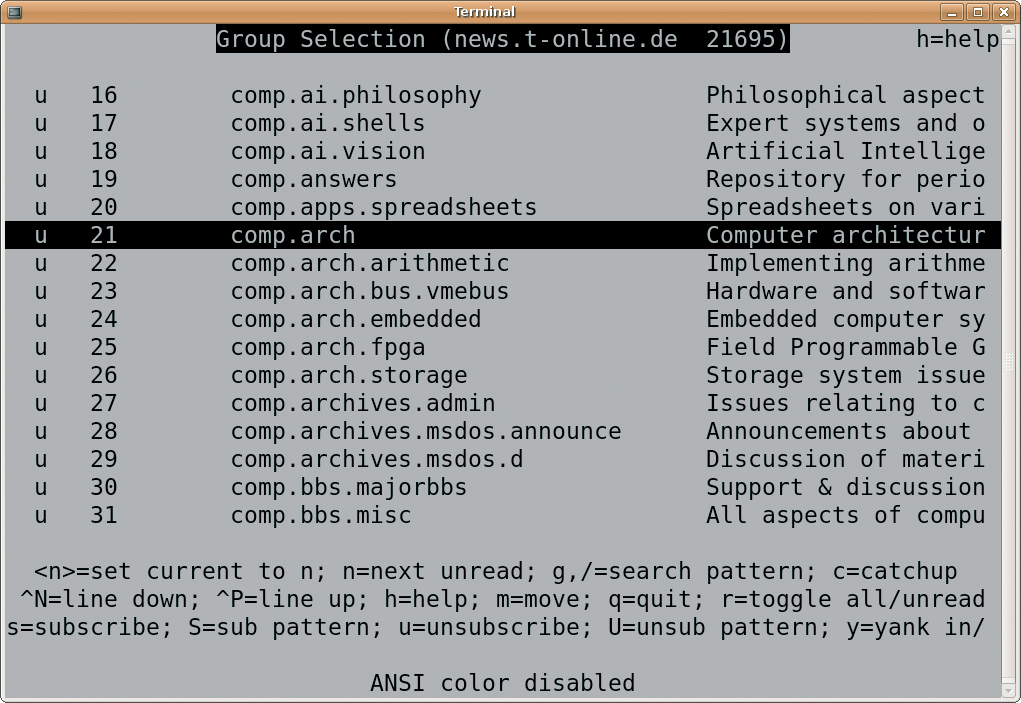Click comp.bbs.misc at list bottom
The image size is (1021, 703).
tap(321, 516)
